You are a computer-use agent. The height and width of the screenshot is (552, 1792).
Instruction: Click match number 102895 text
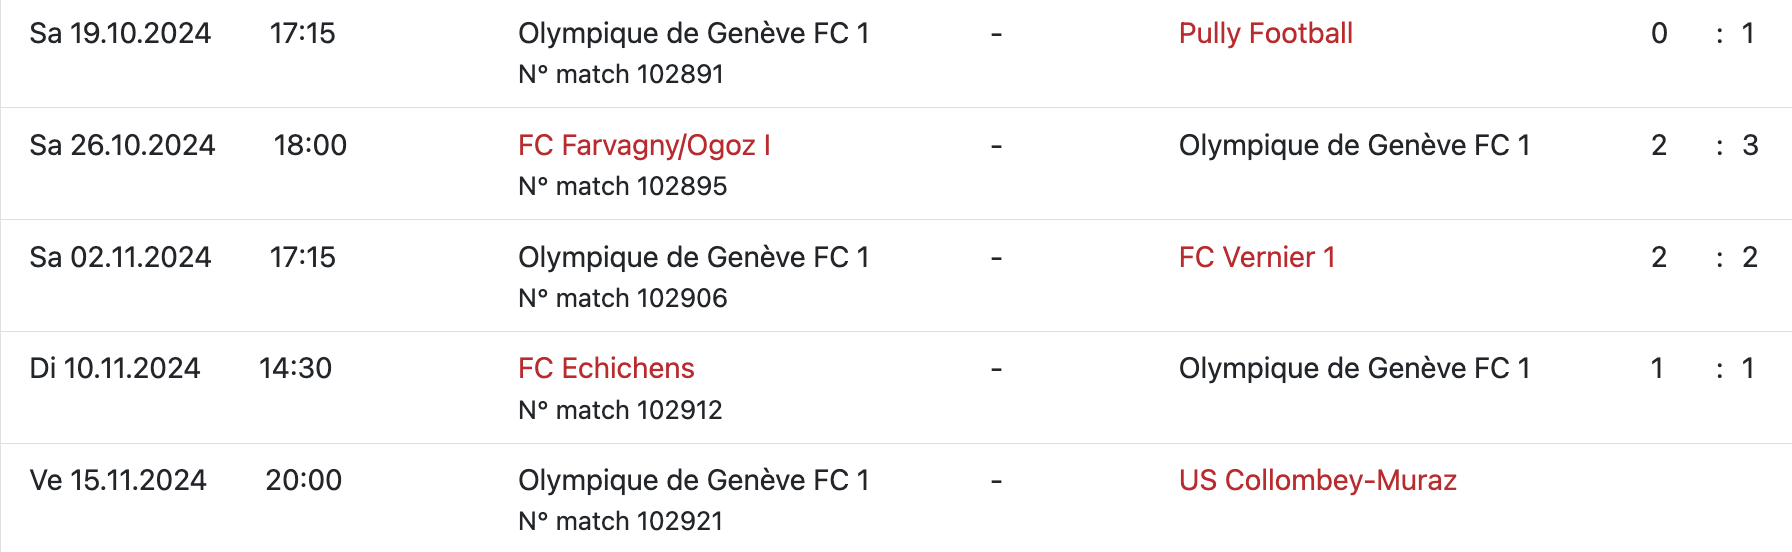tap(622, 187)
